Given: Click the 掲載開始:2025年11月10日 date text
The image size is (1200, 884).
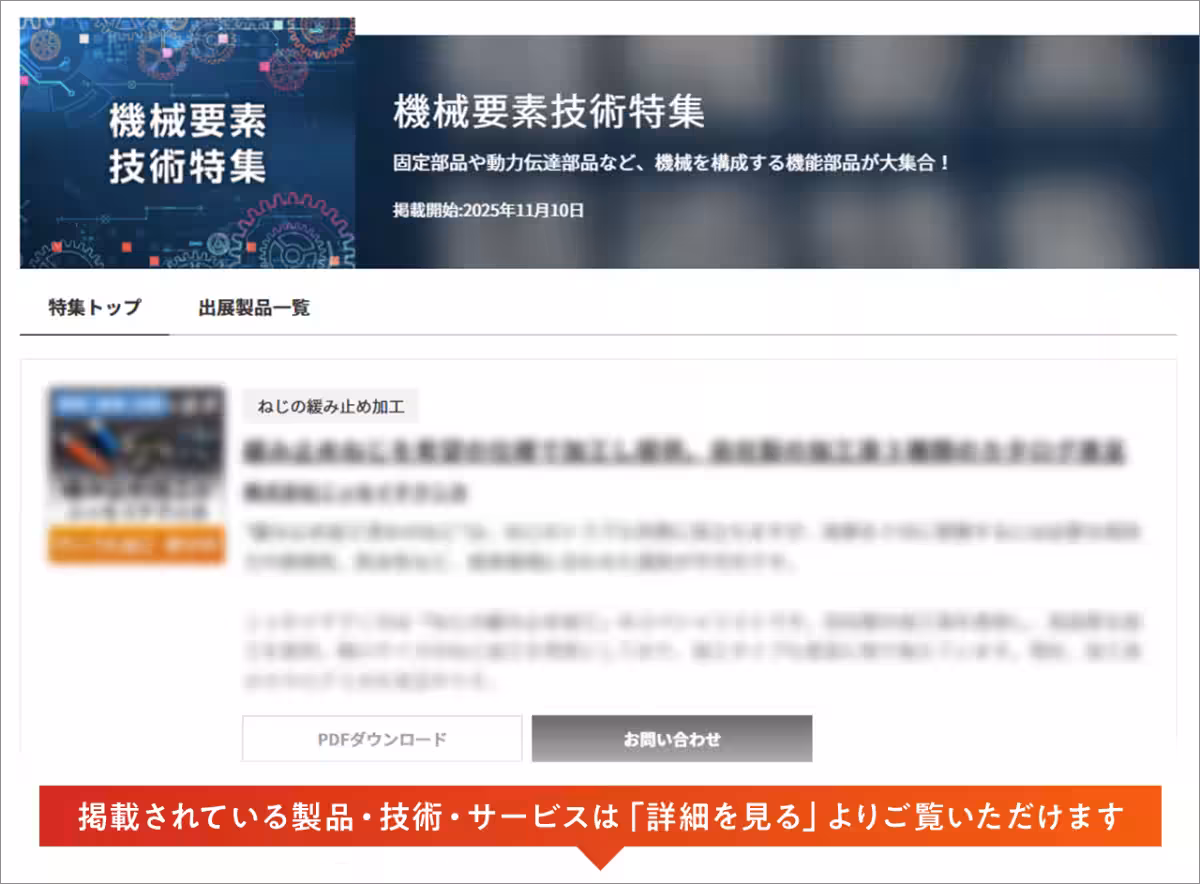Looking at the screenshot, I should click(x=489, y=211).
